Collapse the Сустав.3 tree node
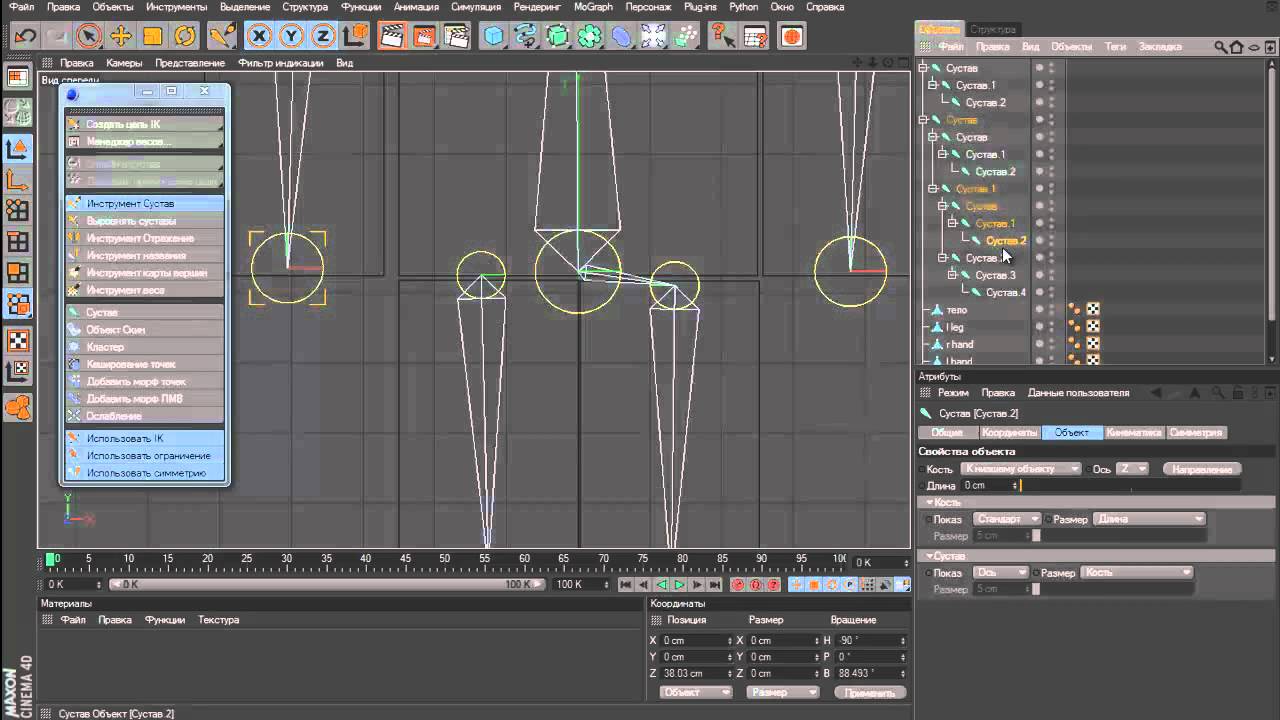Viewport: 1280px width, 720px height. (x=952, y=275)
